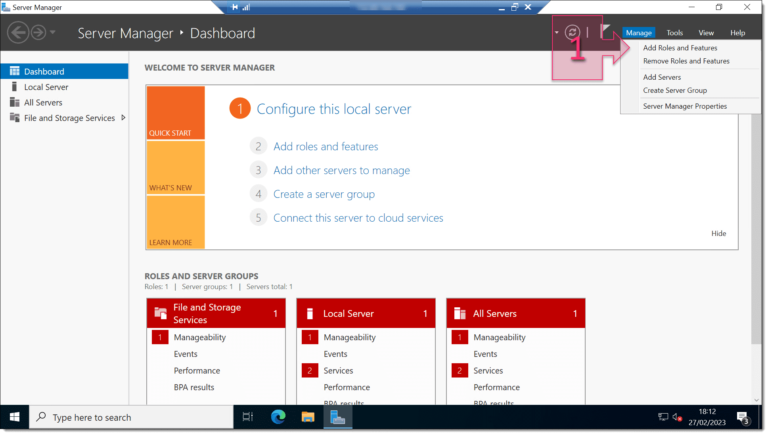The width and height of the screenshot is (768, 435).
Task: Click the Local Server sidebar icon
Action: point(15,87)
